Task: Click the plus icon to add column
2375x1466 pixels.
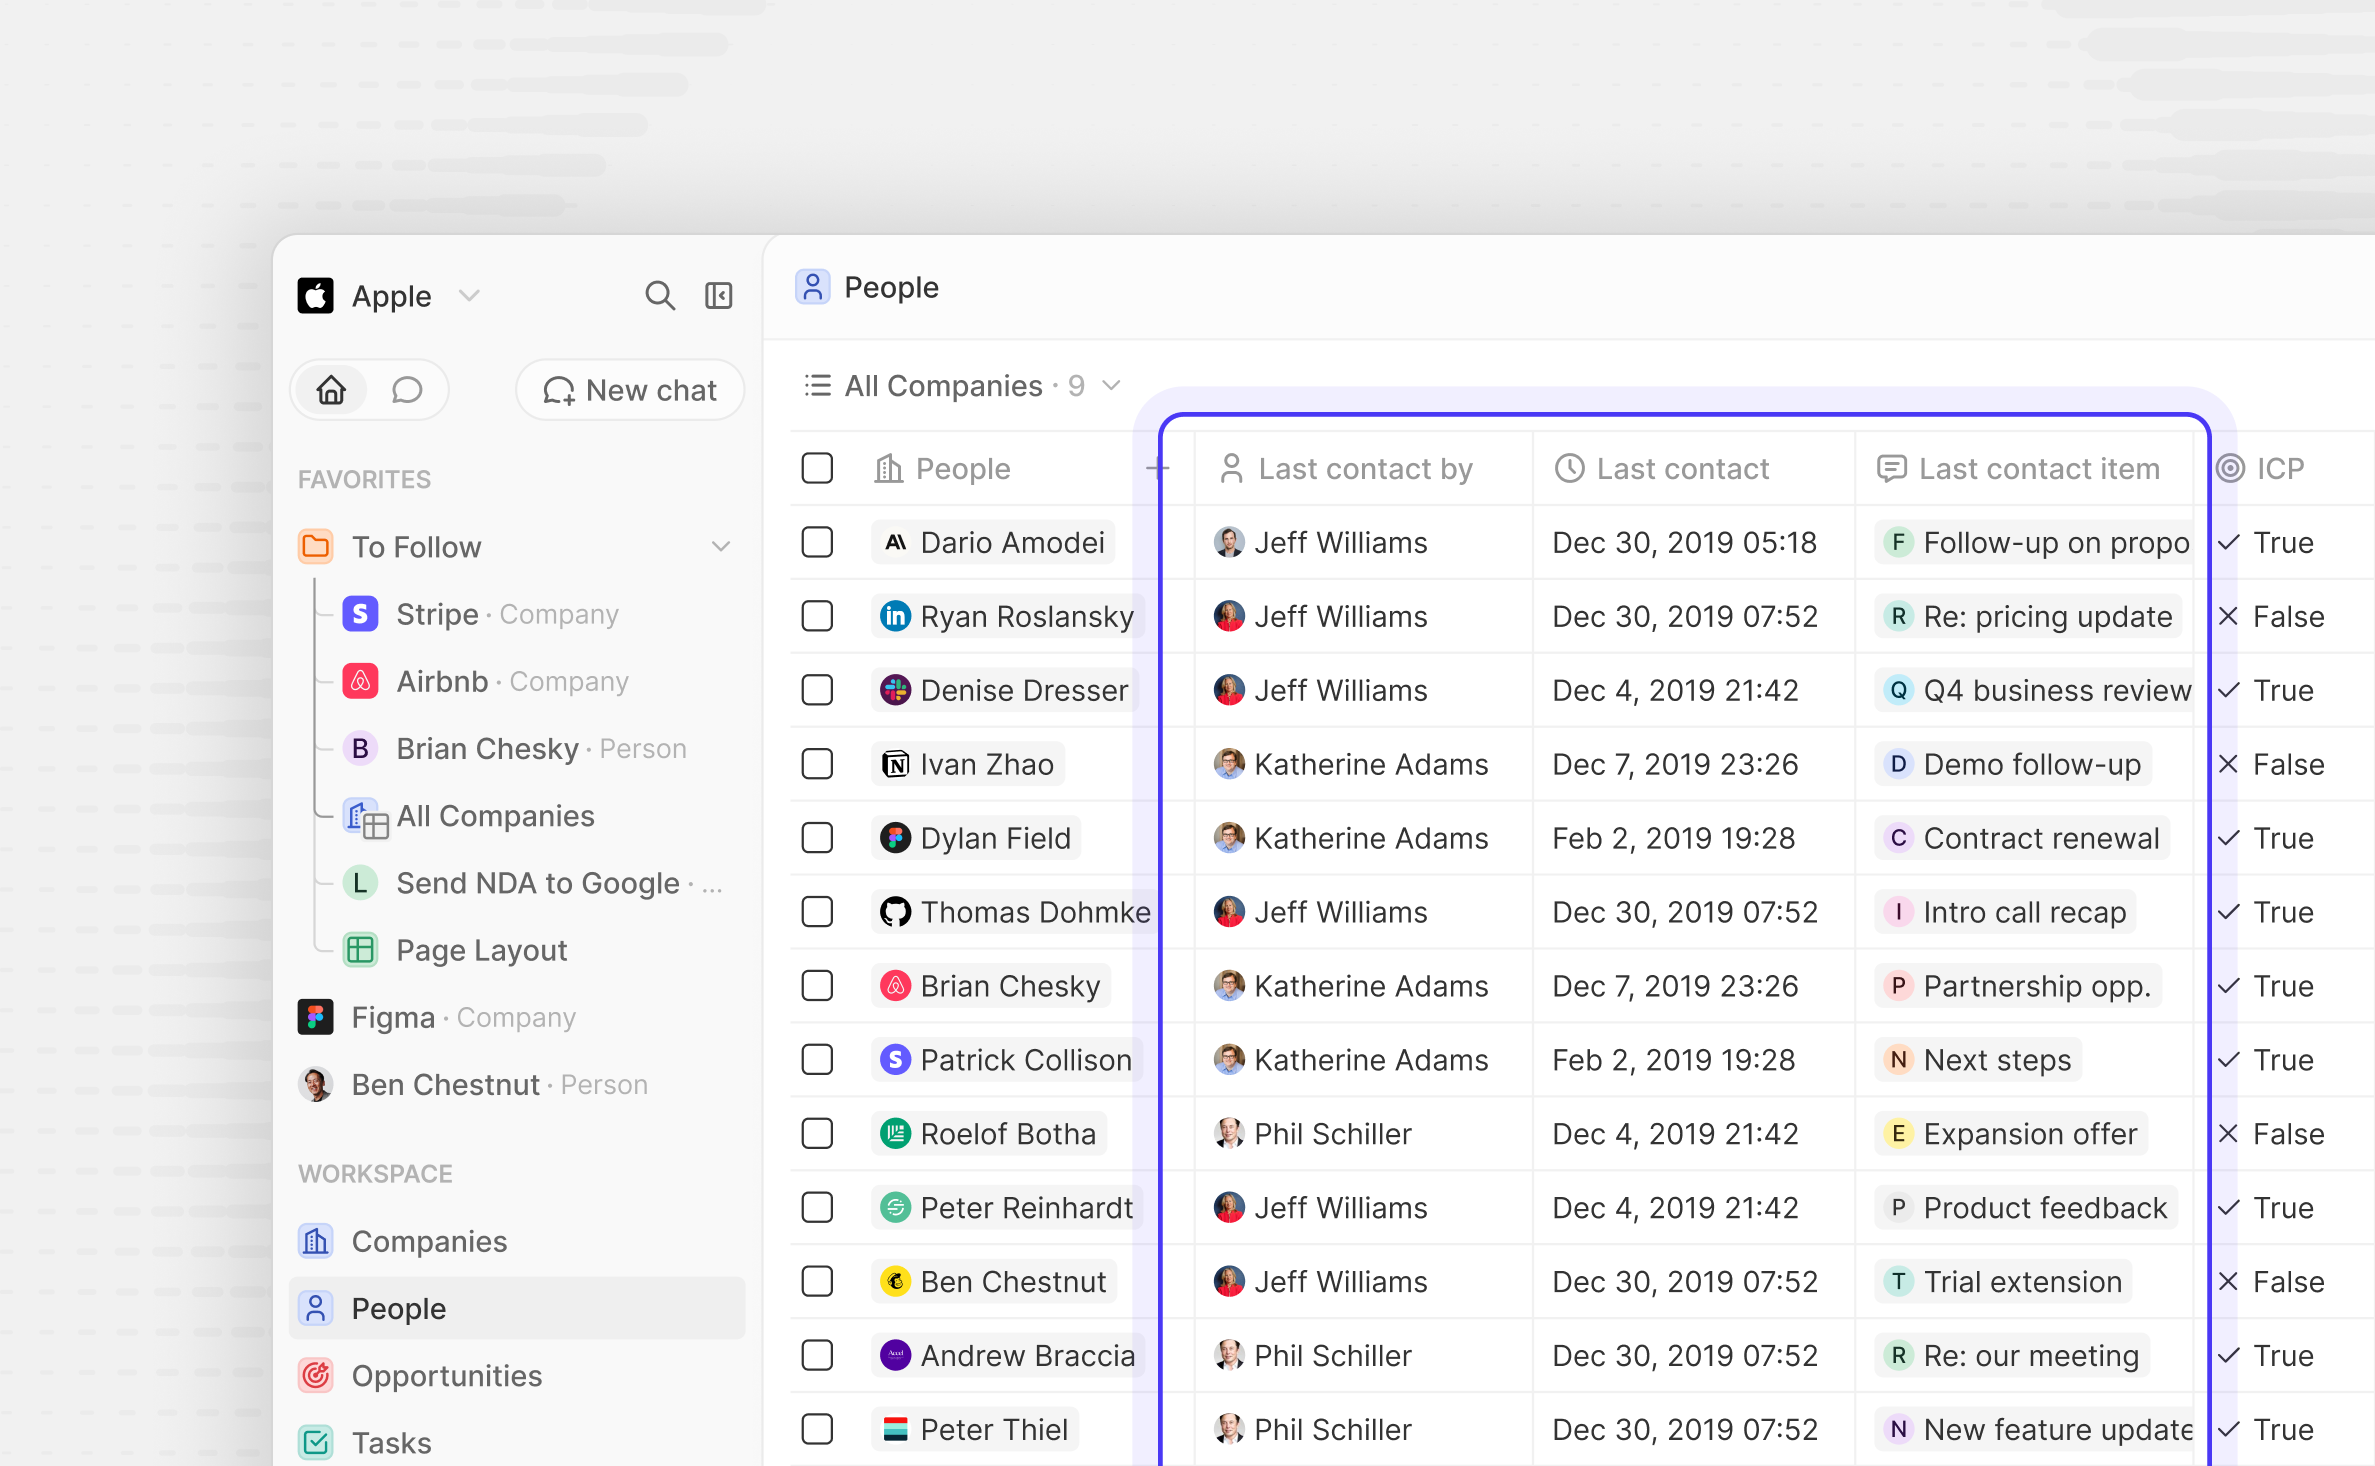Action: coord(1157,468)
